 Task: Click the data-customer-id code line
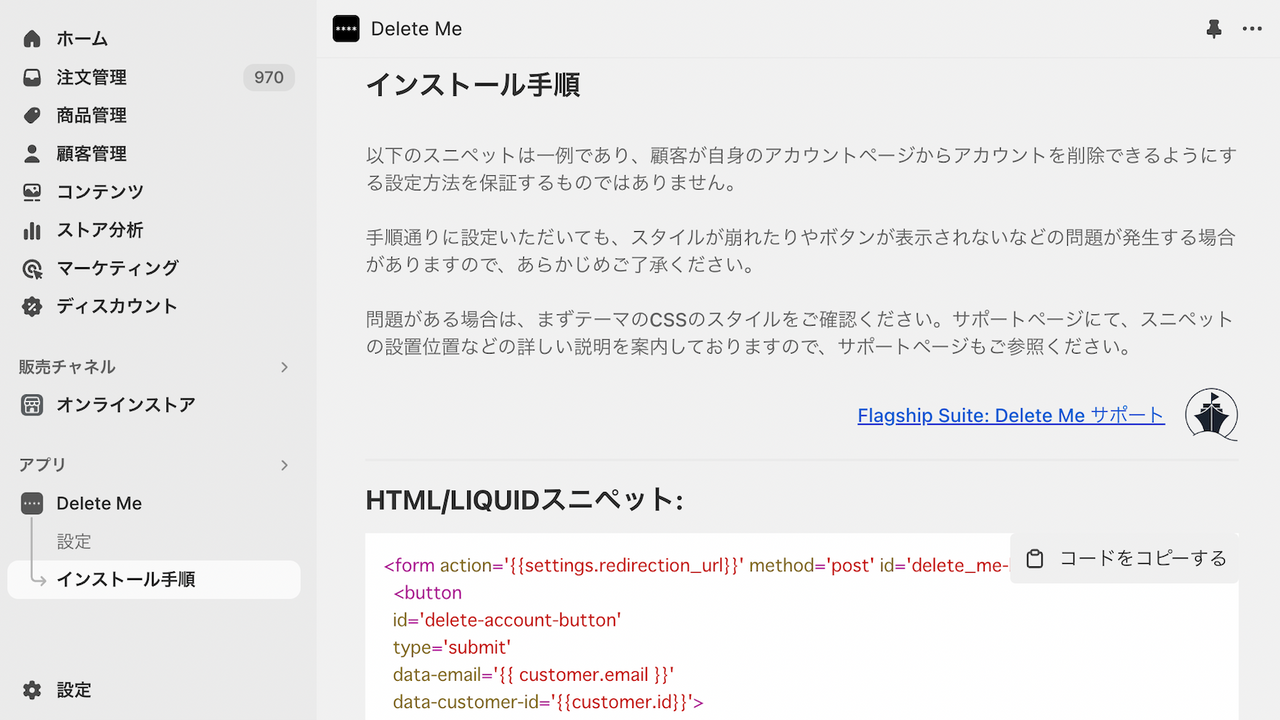548,702
